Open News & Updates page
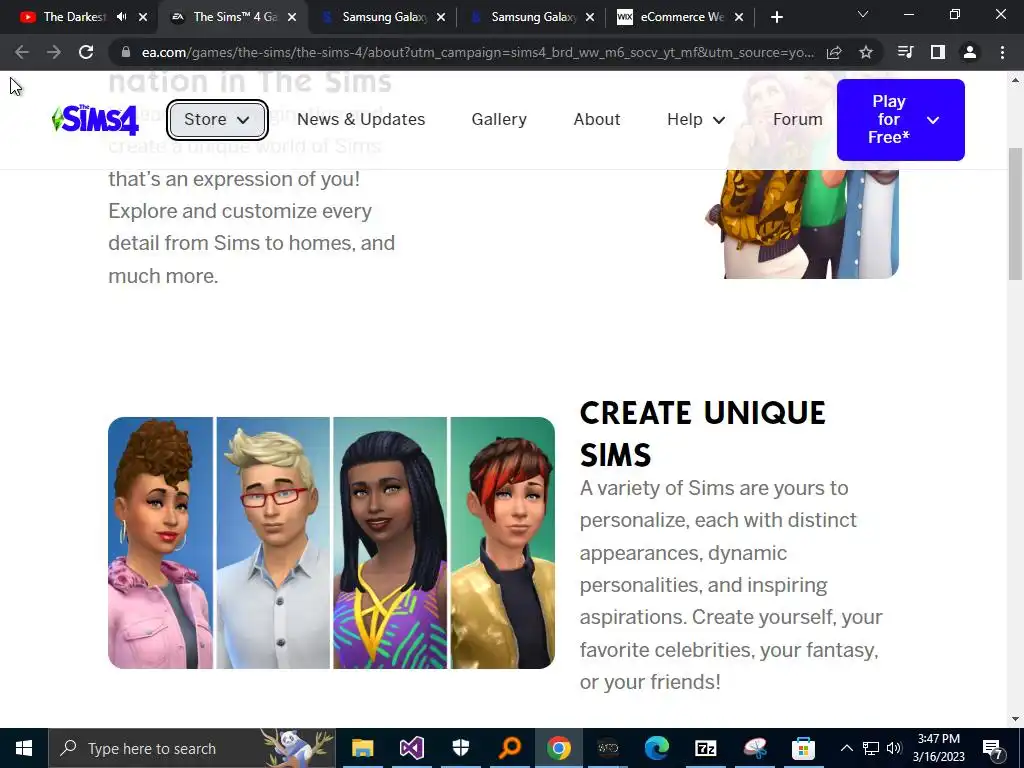Image resolution: width=1024 pixels, height=768 pixels. 361,120
